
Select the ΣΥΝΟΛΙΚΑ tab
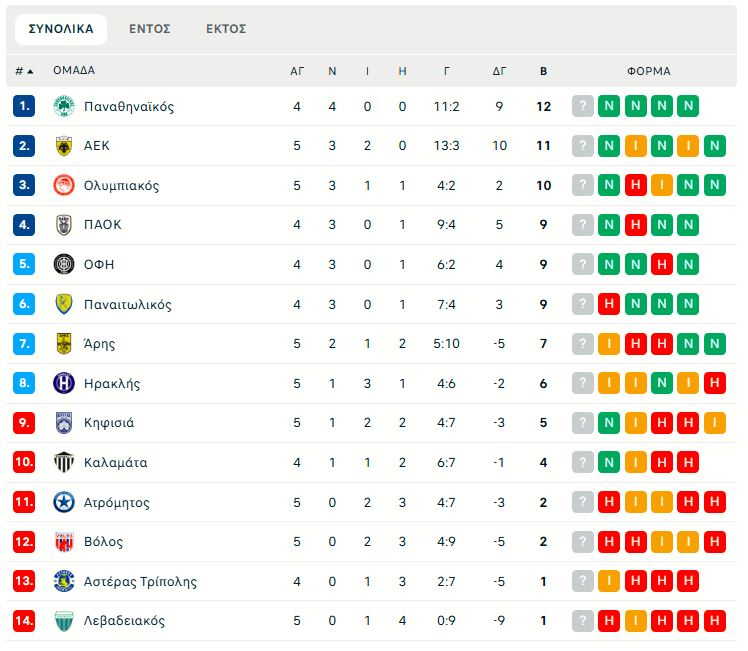pyautogui.click(x=61, y=29)
